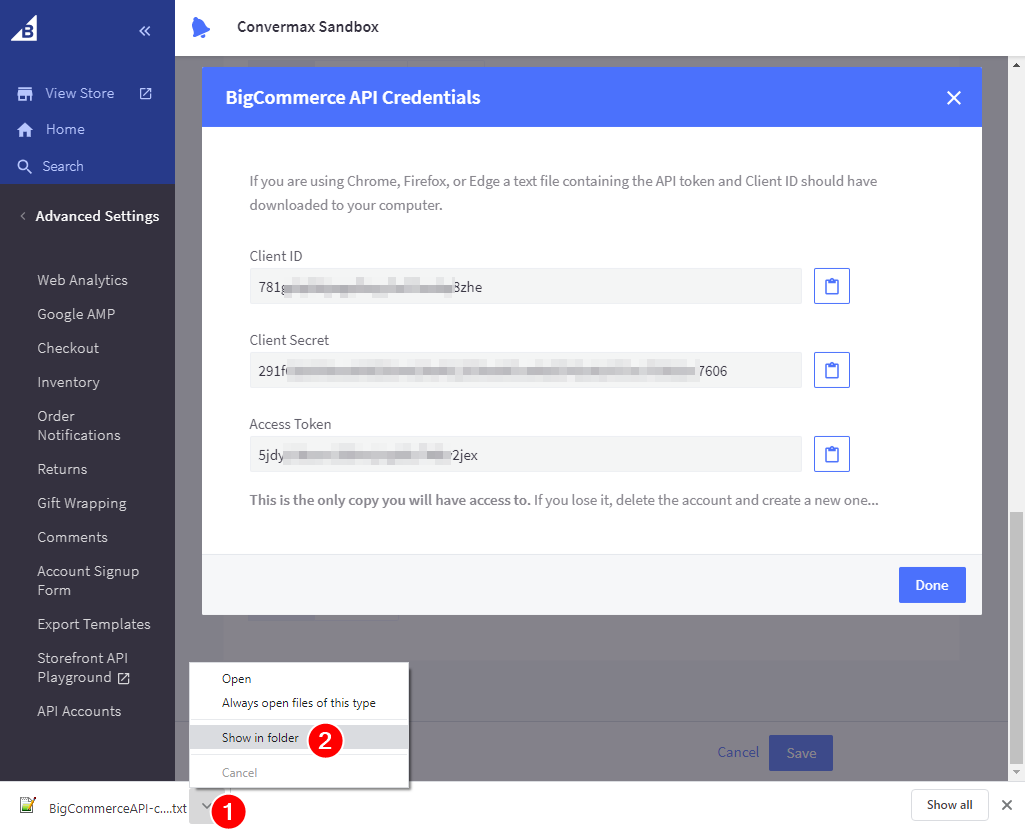1025x830 pixels.
Task: Open Returns settings
Action: click(x=62, y=469)
